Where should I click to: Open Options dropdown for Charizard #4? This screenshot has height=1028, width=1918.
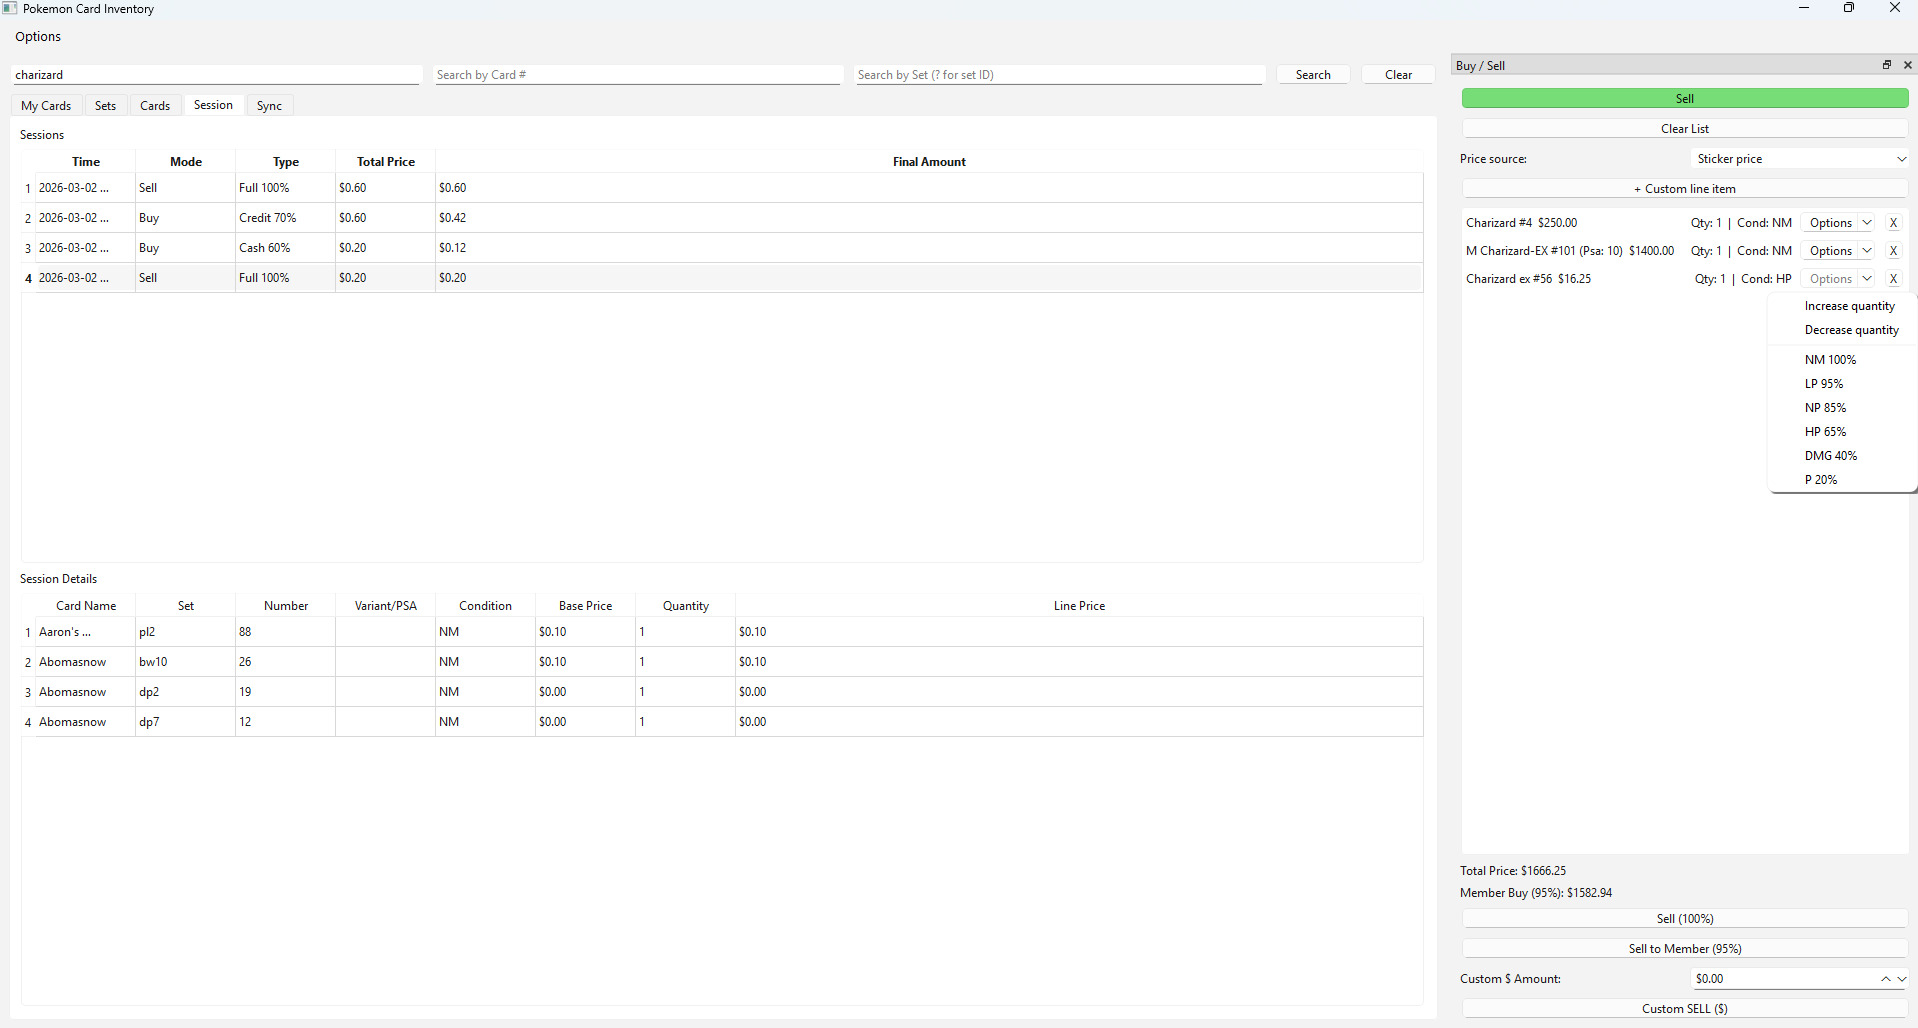point(1838,222)
